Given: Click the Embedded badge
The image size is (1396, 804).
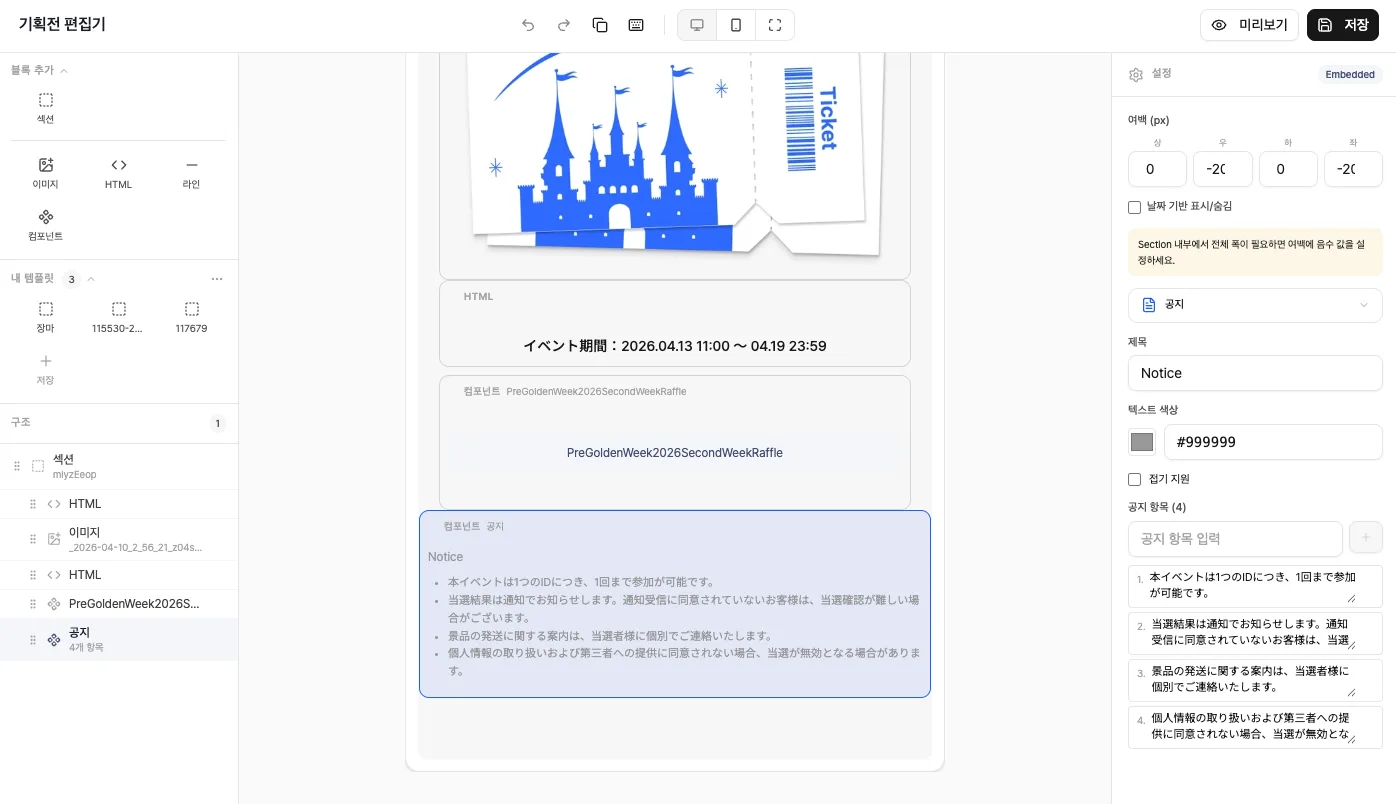Looking at the screenshot, I should [1350, 74].
